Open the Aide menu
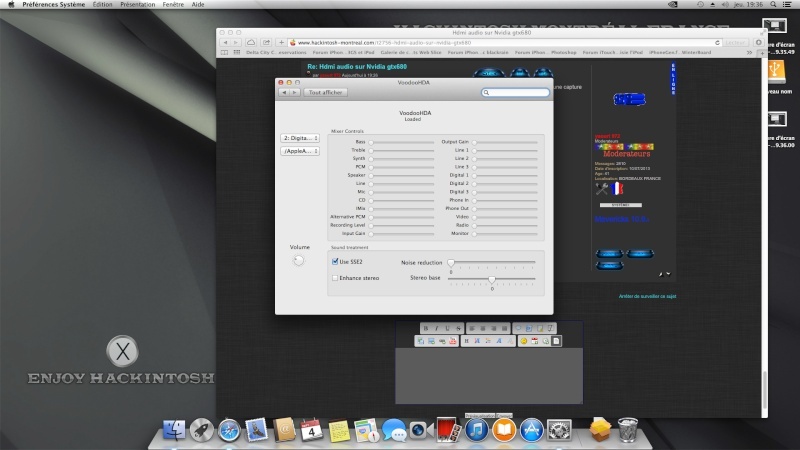 (x=197, y=4)
